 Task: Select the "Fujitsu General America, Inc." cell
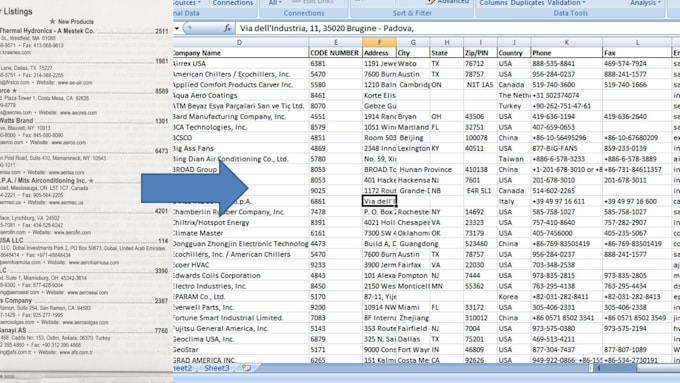point(241,328)
